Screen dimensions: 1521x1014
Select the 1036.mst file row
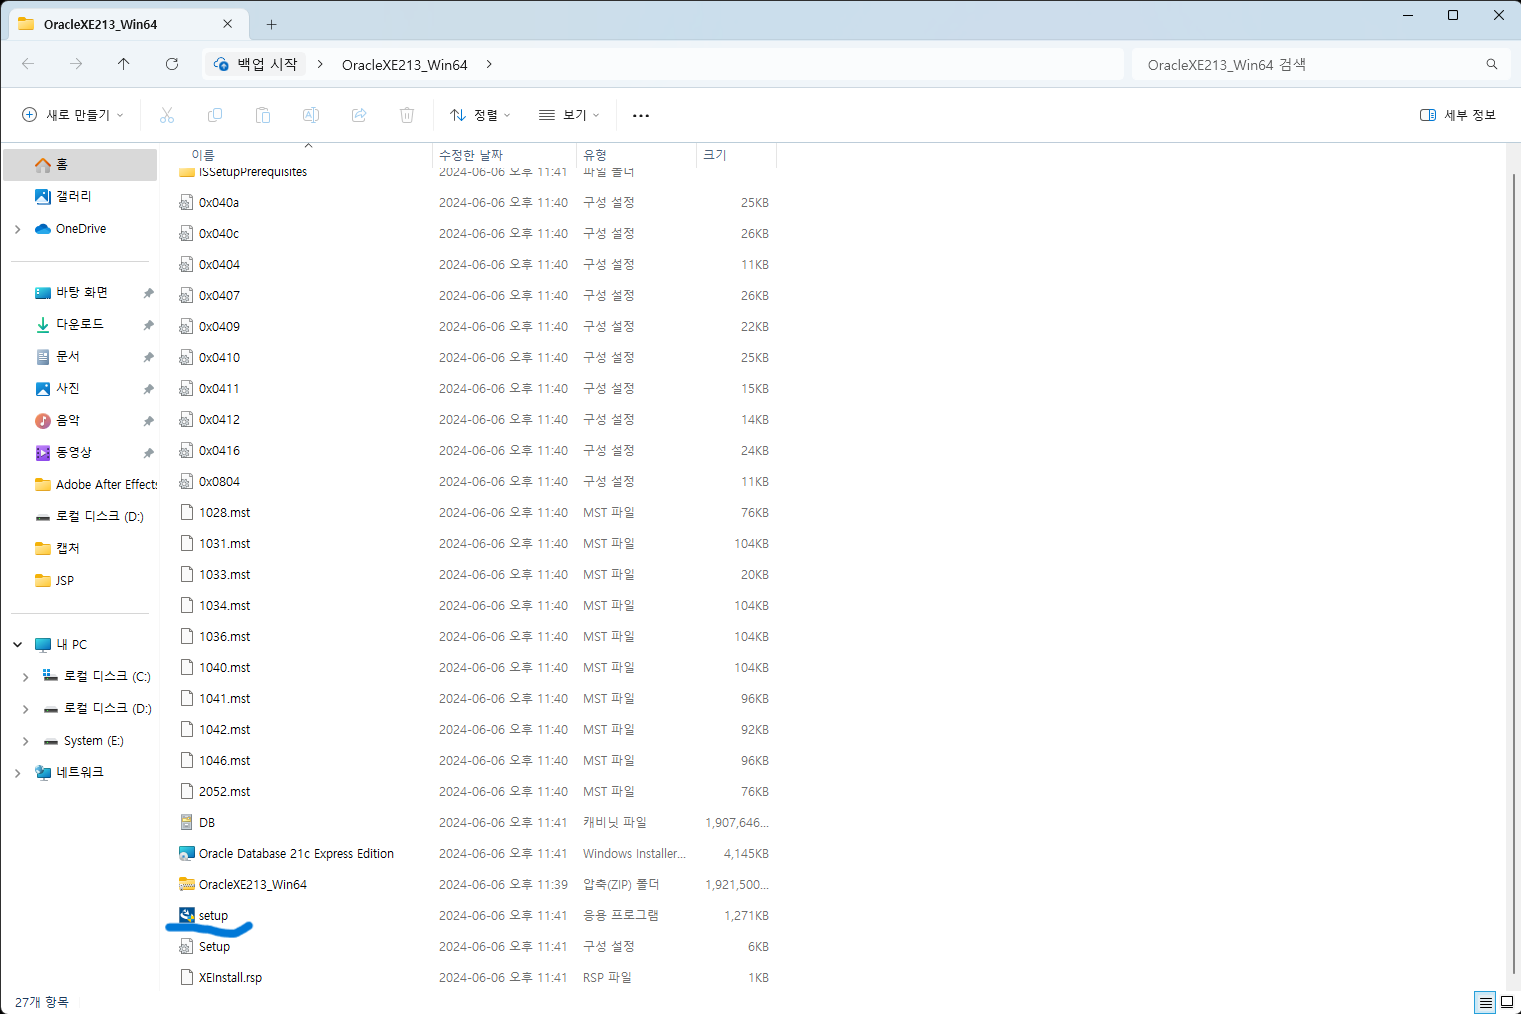(475, 636)
